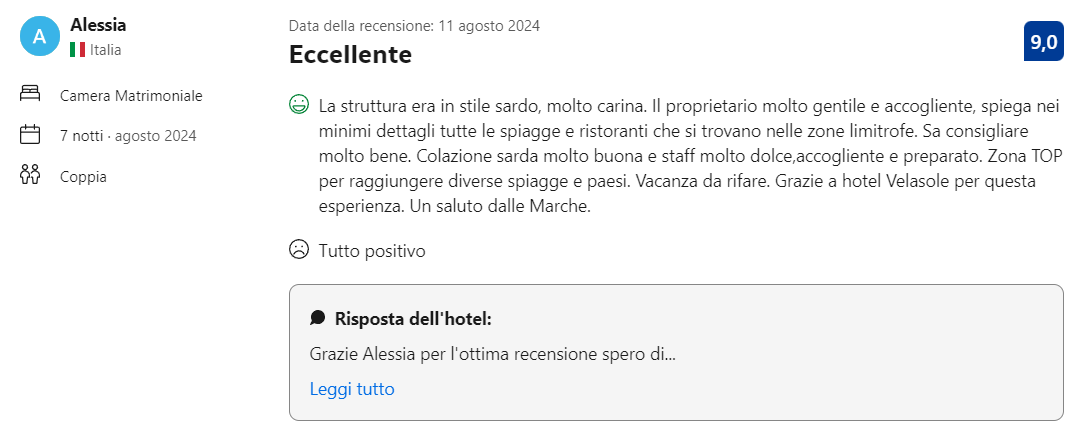1079x435 pixels.
Task: Click the reviewer name Alessia
Action: click(98, 25)
